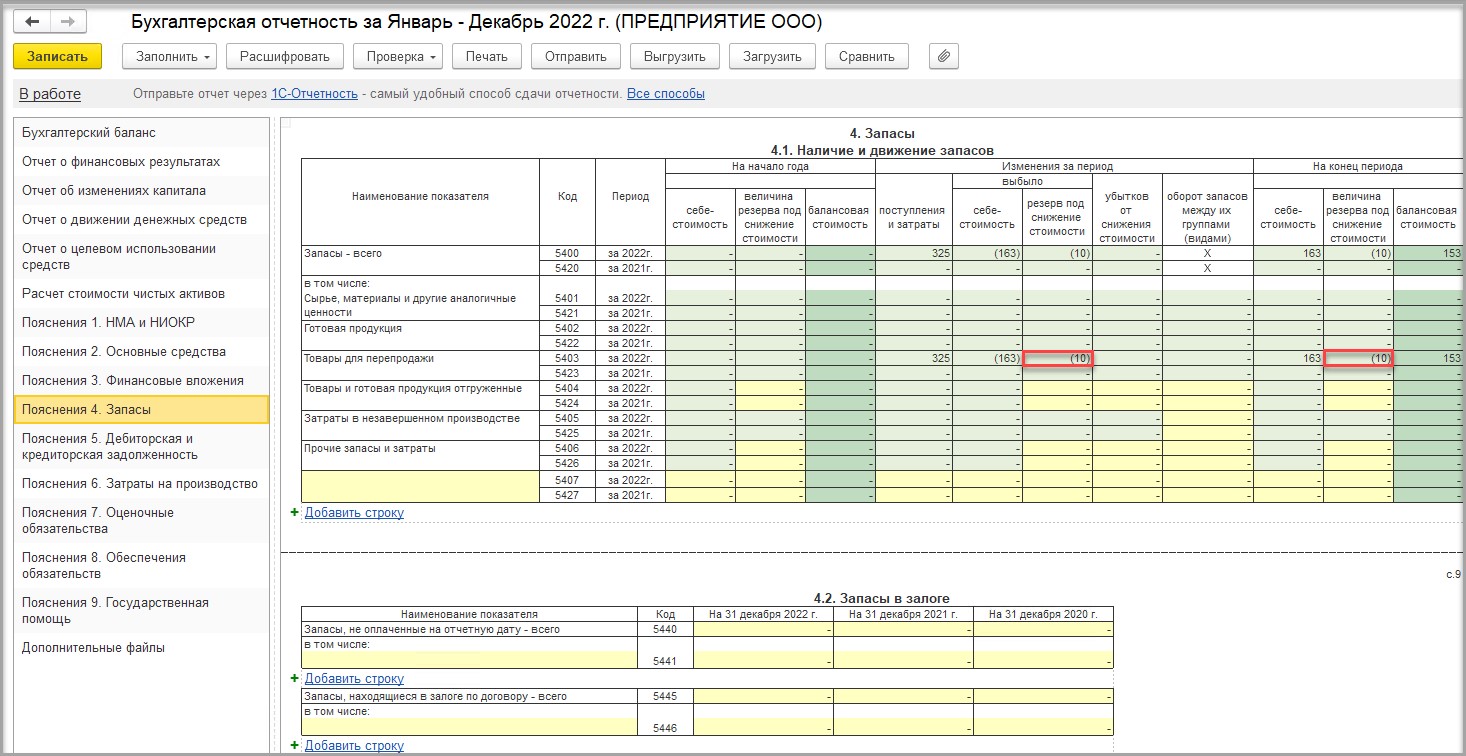Open attachments via the paperclip icon

click(944, 56)
